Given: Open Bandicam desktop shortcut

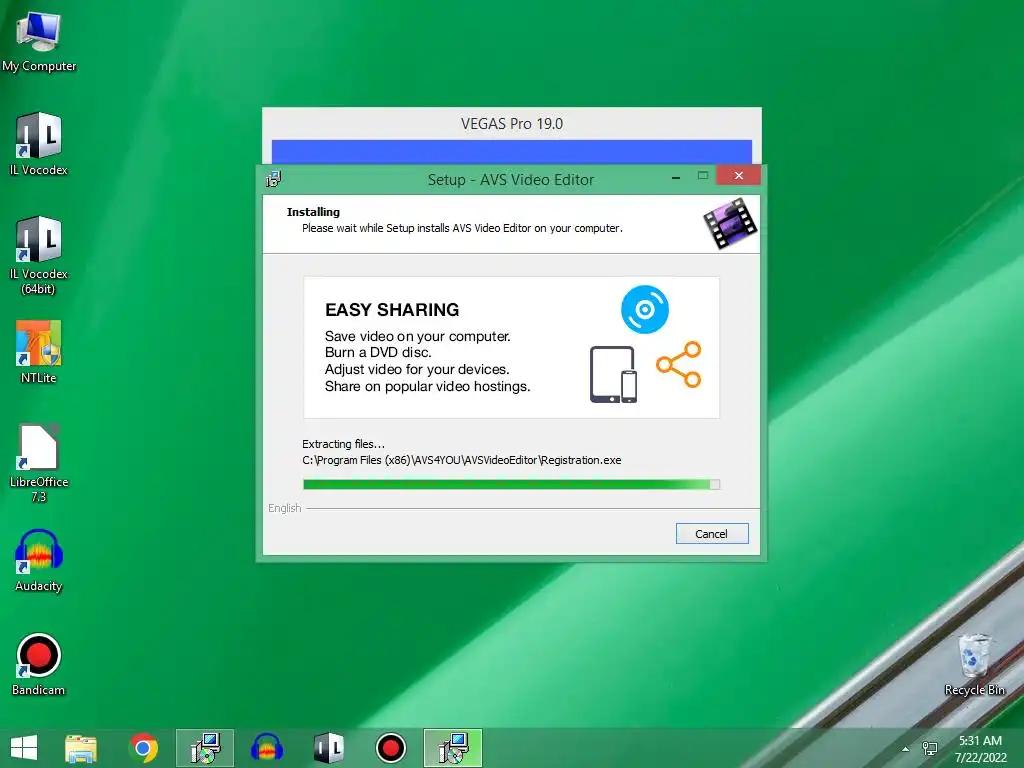Looking at the screenshot, I should pyautogui.click(x=39, y=664).
